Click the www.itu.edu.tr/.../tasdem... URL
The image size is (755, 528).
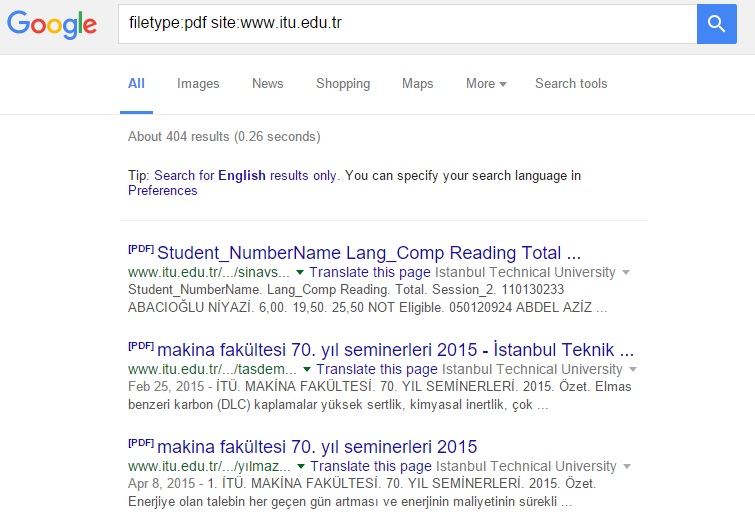point(212,369)
